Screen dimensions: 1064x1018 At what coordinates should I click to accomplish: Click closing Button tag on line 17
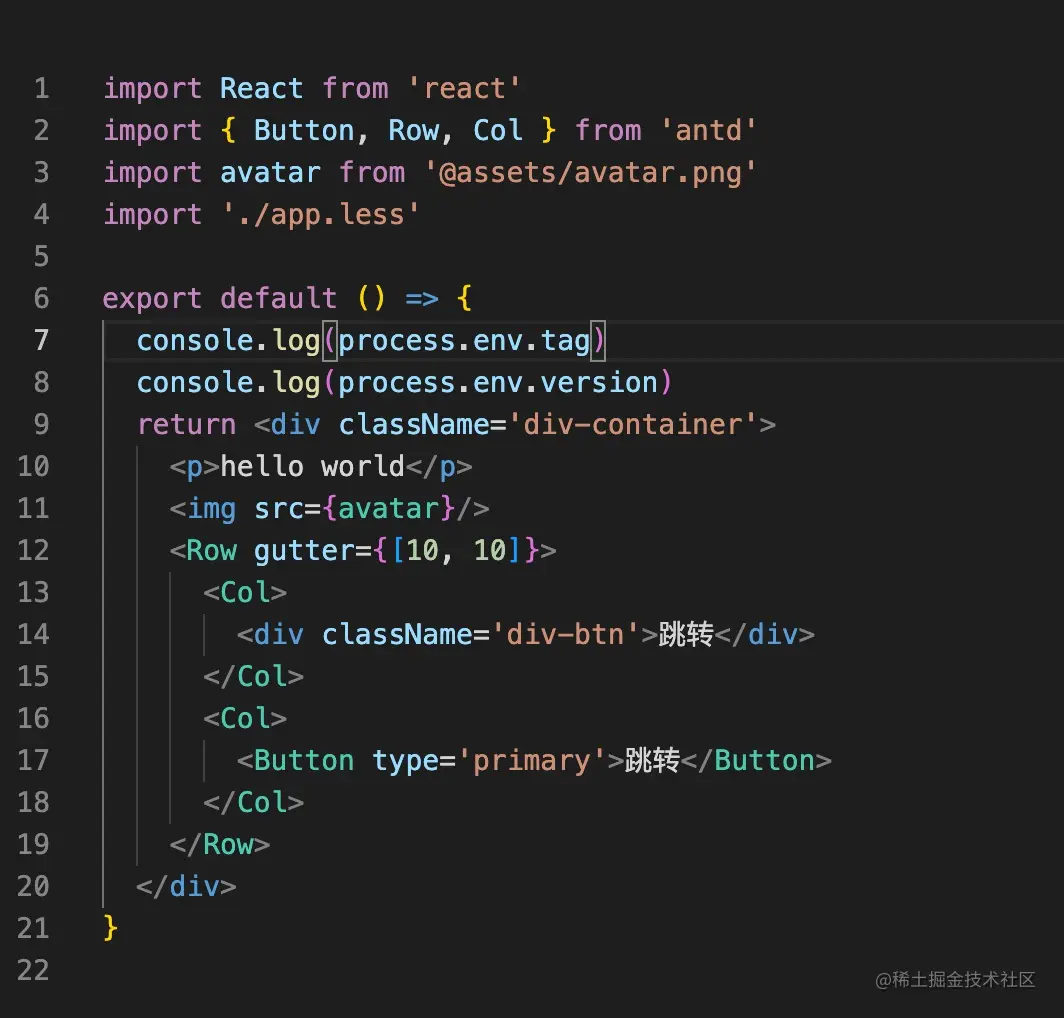[756, 761]
